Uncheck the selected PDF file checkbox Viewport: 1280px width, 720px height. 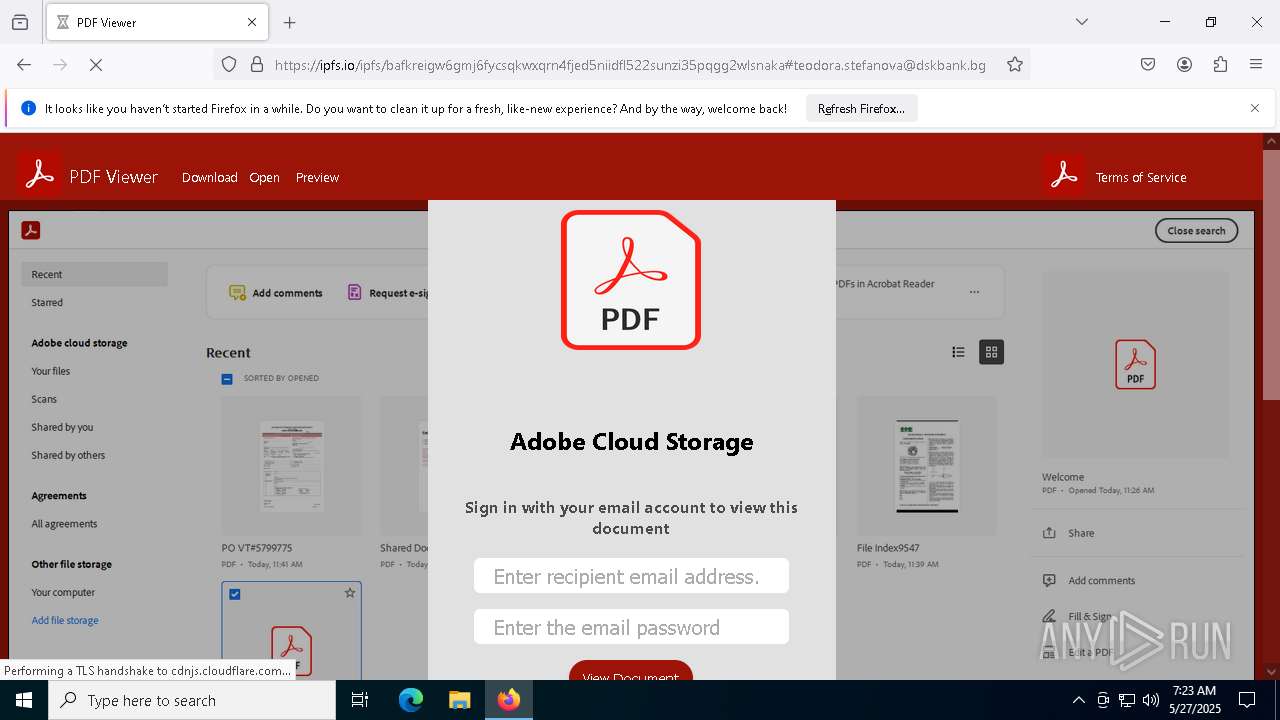(x=235, y=594)
